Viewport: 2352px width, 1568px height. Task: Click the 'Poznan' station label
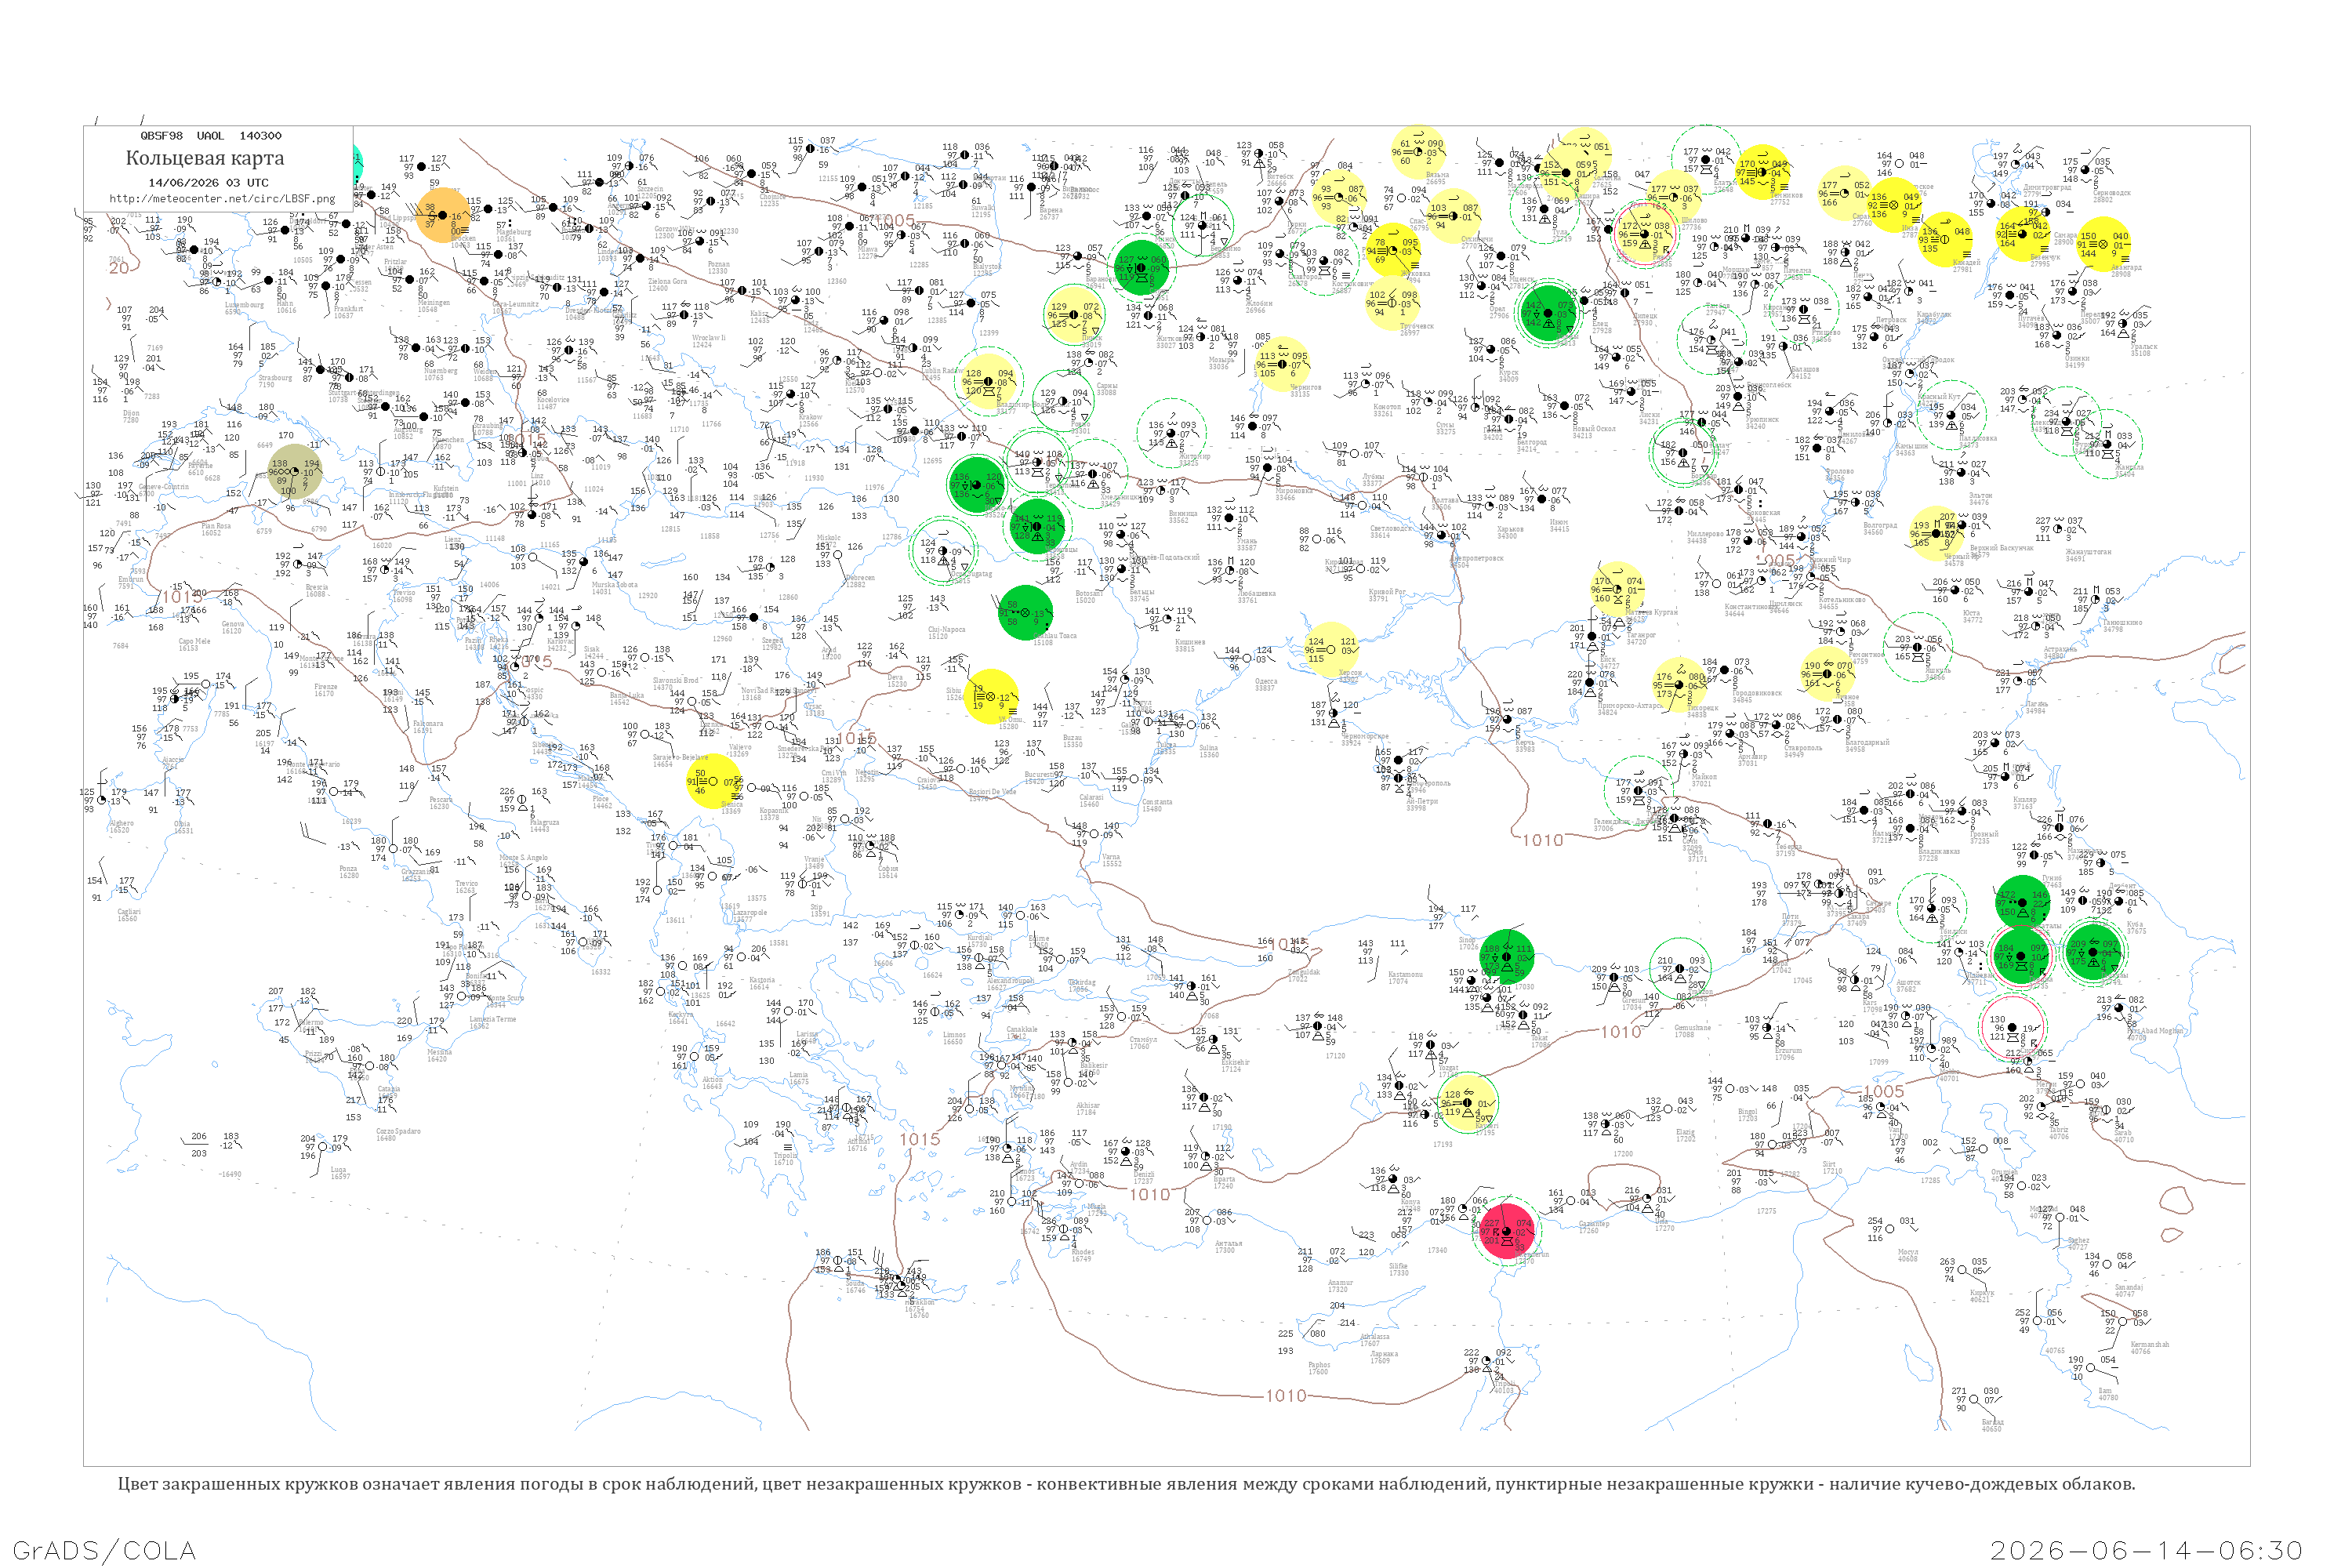[x=718, y=265]
